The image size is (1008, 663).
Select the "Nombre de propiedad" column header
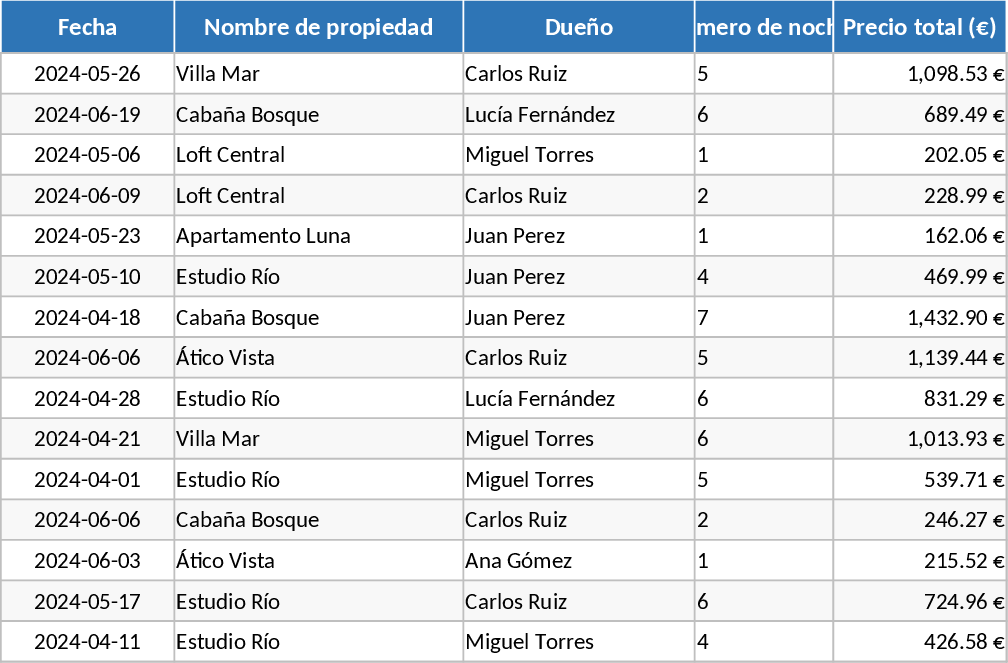click(x=318, y=27)
